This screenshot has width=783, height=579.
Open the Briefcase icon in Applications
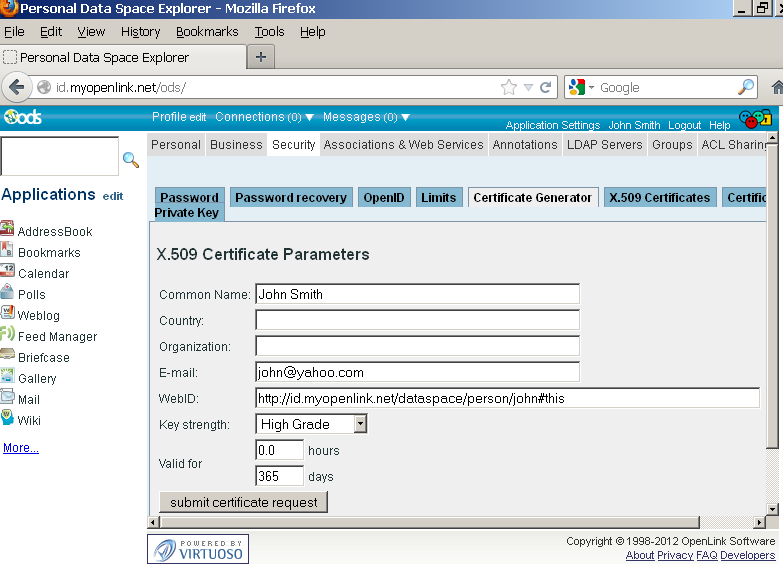coord(8,357)
